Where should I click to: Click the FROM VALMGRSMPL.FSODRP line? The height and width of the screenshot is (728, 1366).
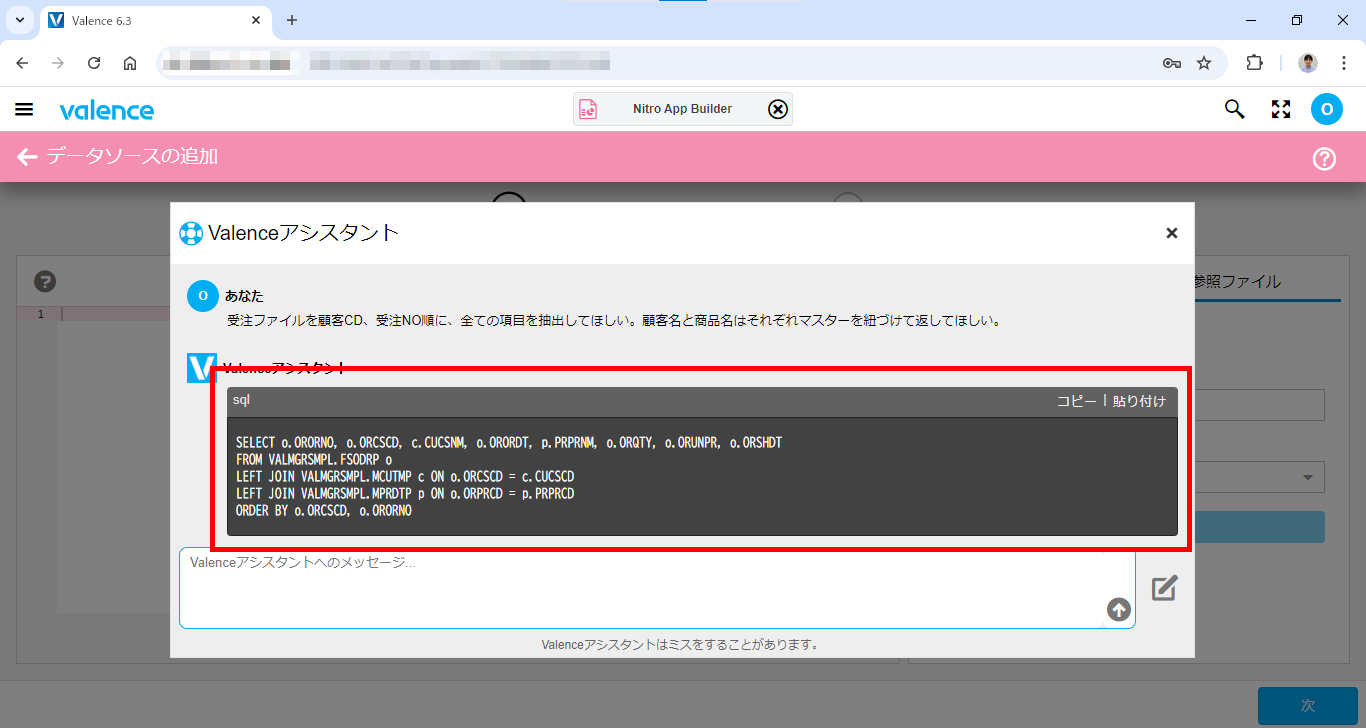[x=313, y=459]
